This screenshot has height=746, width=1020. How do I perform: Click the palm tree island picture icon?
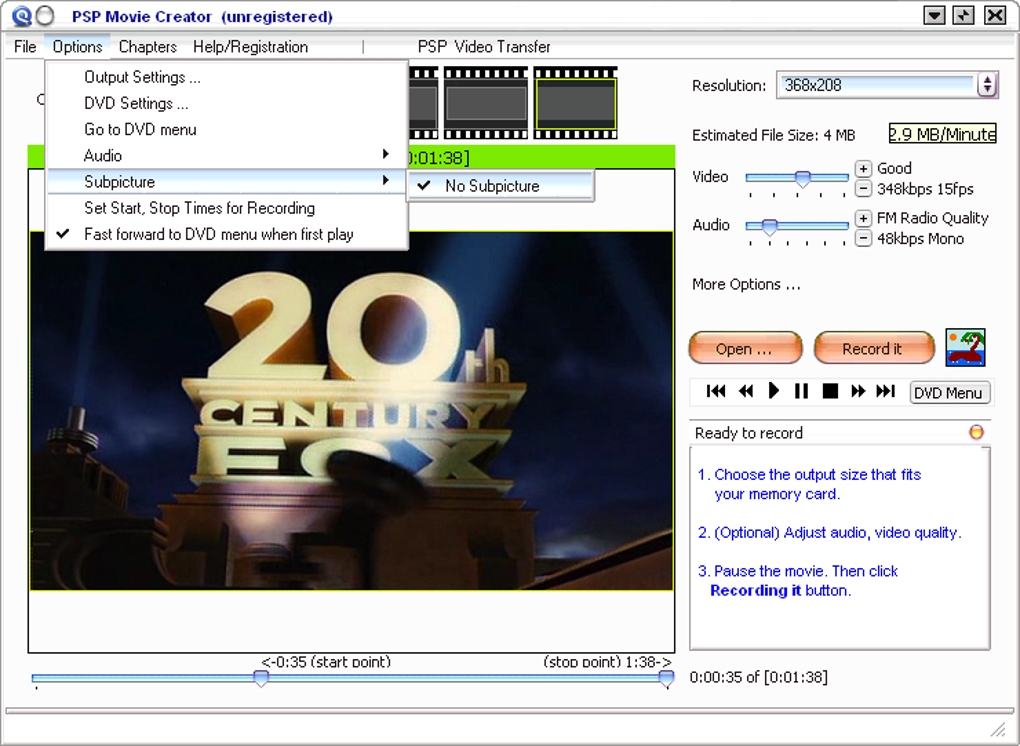click(x=965, y=347)
